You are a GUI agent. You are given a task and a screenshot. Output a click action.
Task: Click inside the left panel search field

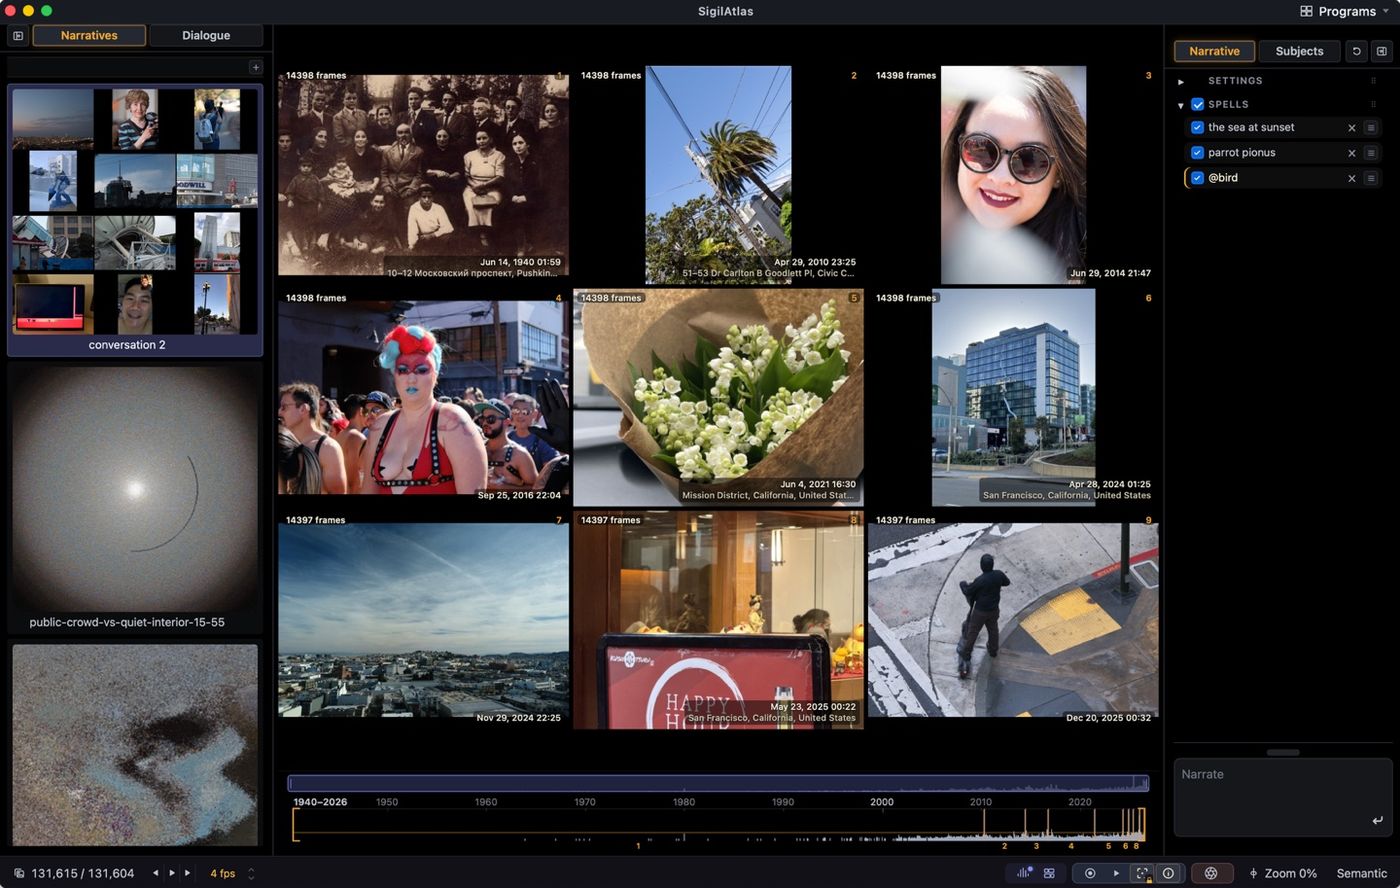(x=127, y=67)
